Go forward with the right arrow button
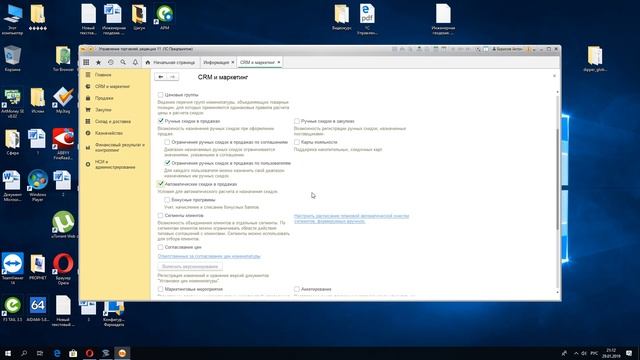 pyautogui.click(x=172, y=77)
